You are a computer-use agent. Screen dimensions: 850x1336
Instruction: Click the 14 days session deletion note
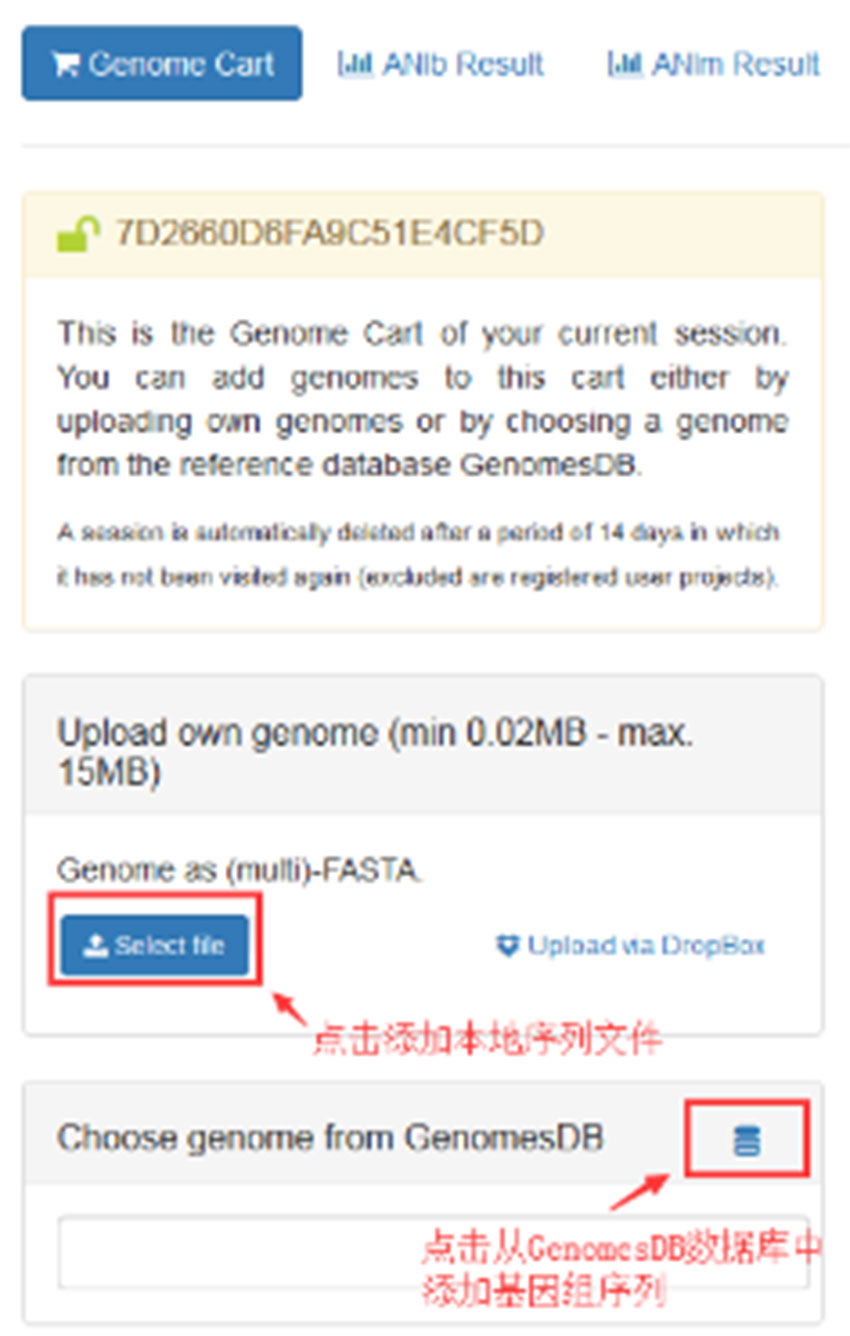click(x=418, y=555)
